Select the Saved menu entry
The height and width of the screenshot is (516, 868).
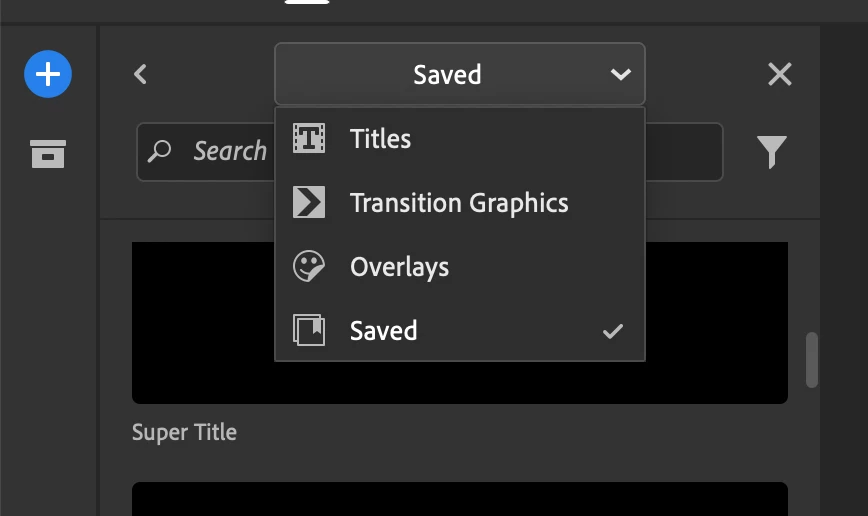pos(460,331)
